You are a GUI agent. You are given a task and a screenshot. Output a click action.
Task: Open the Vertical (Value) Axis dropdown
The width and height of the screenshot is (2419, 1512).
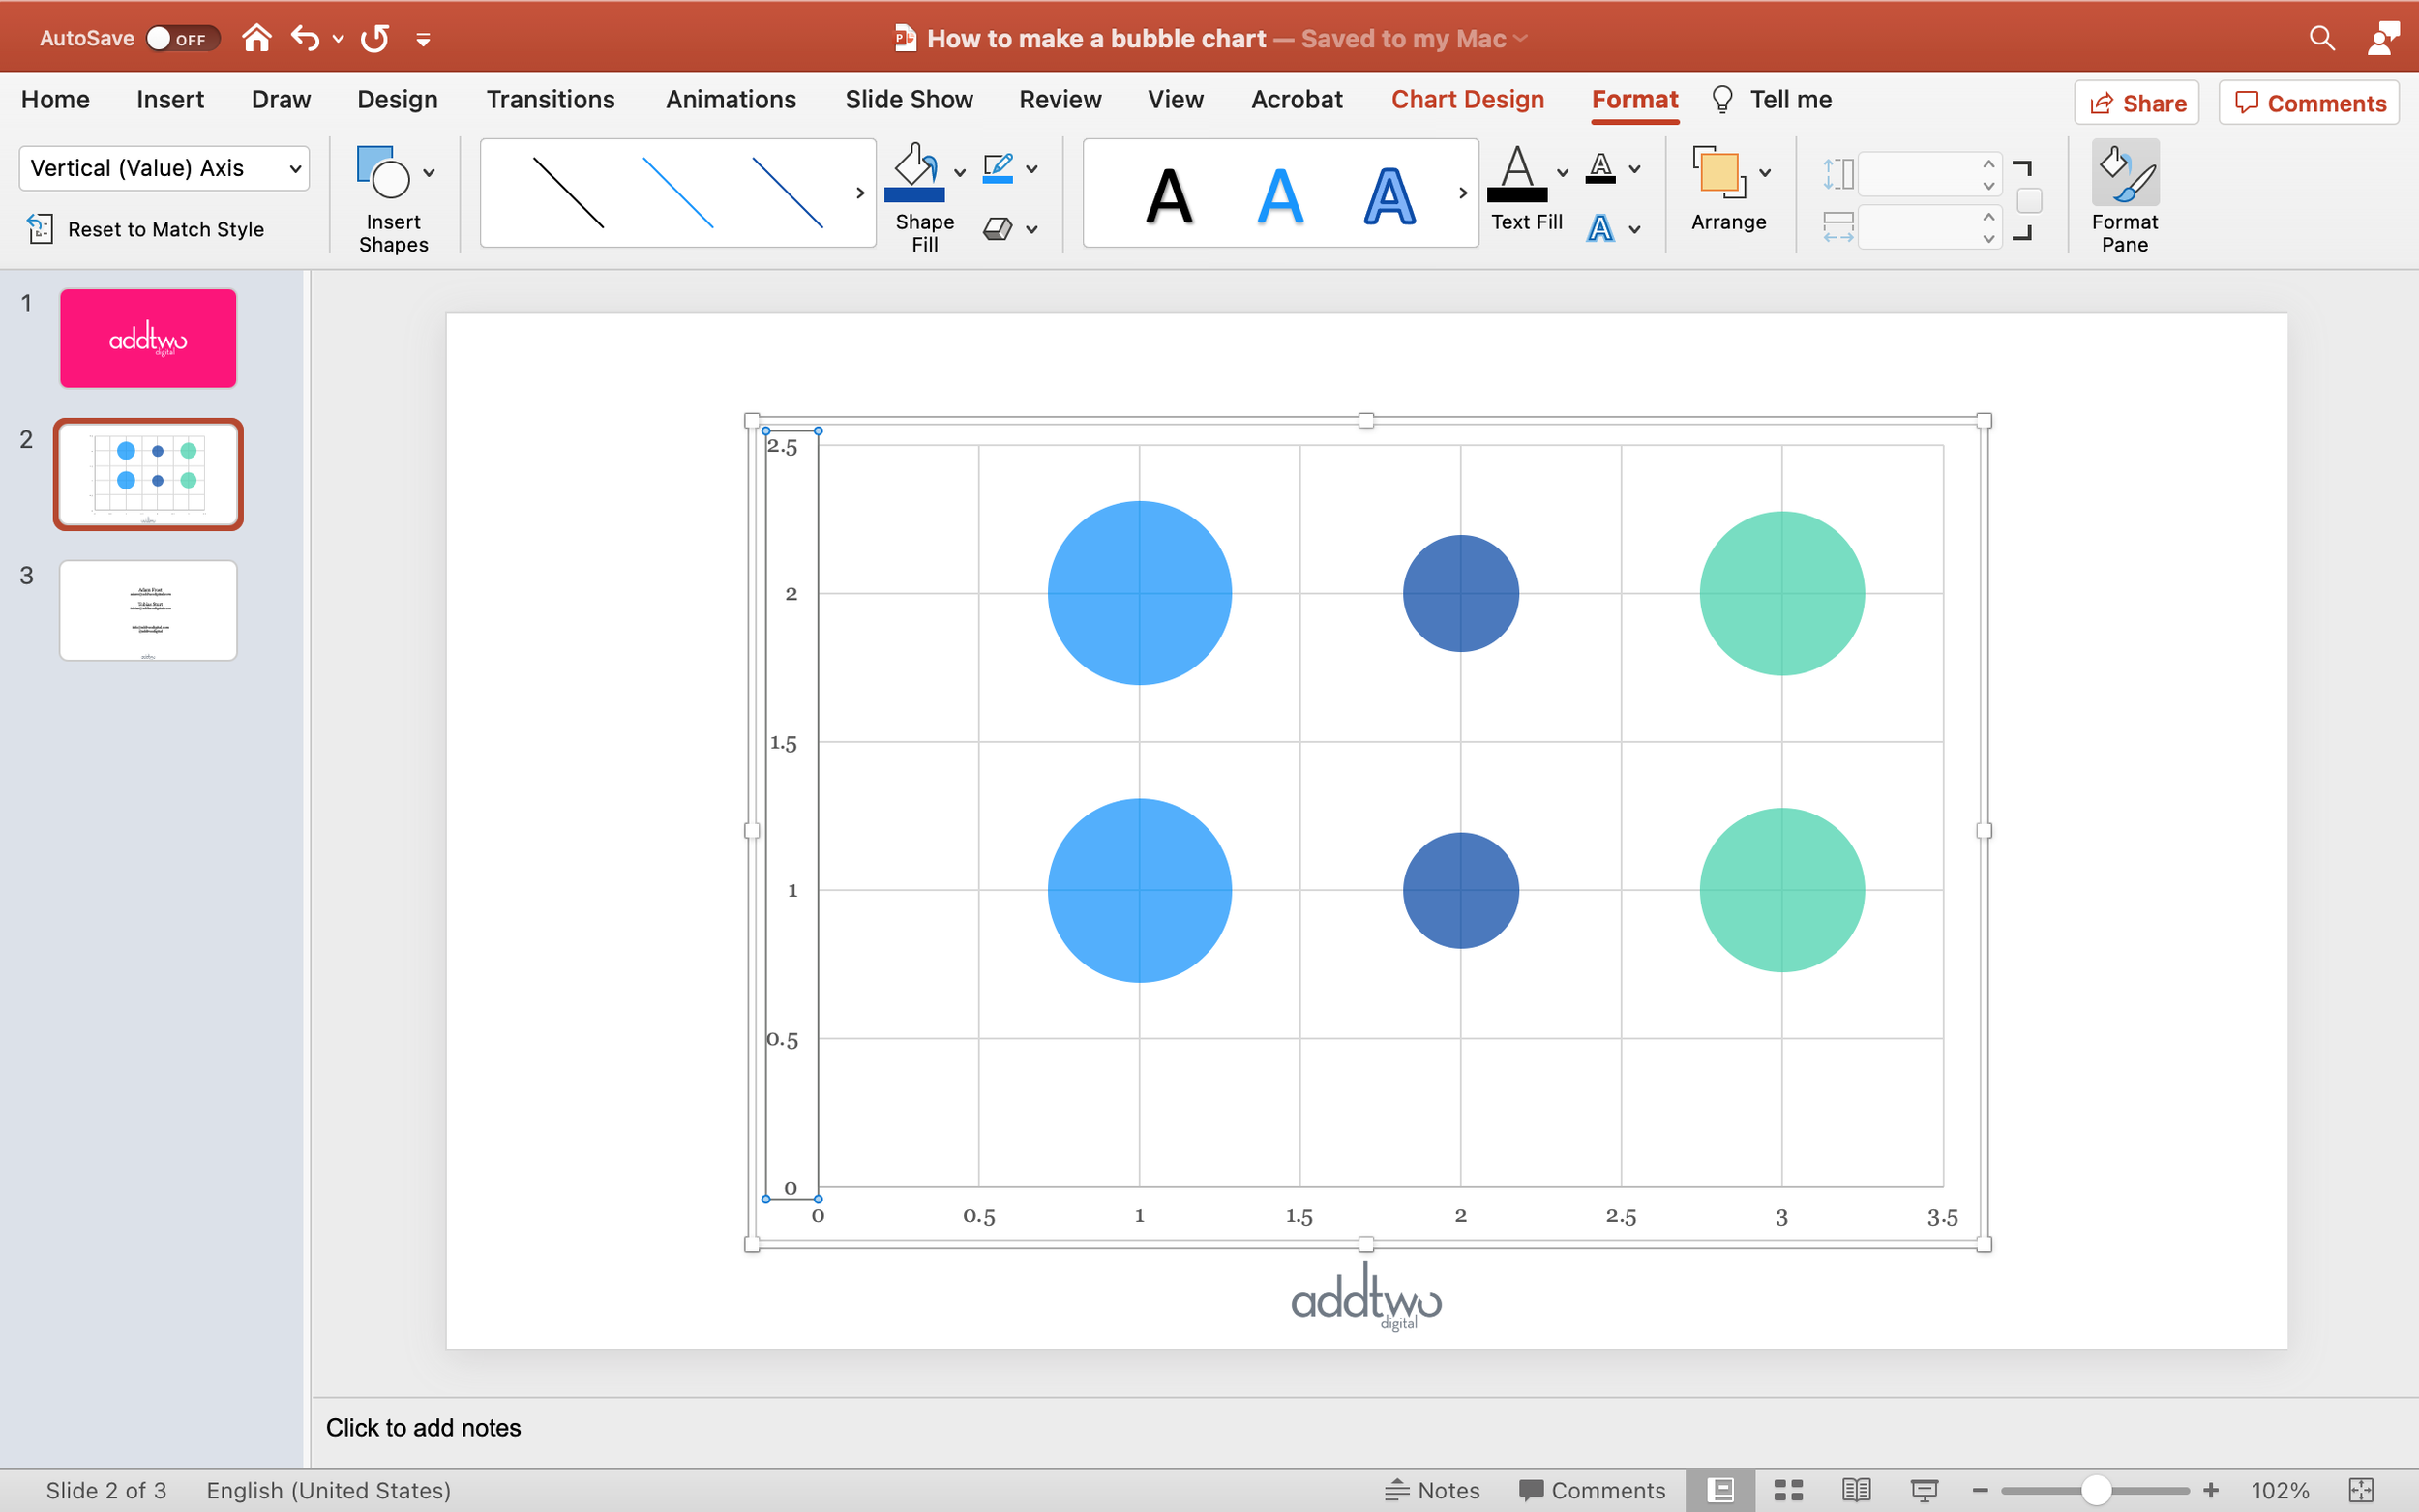[x=164, y=168]
